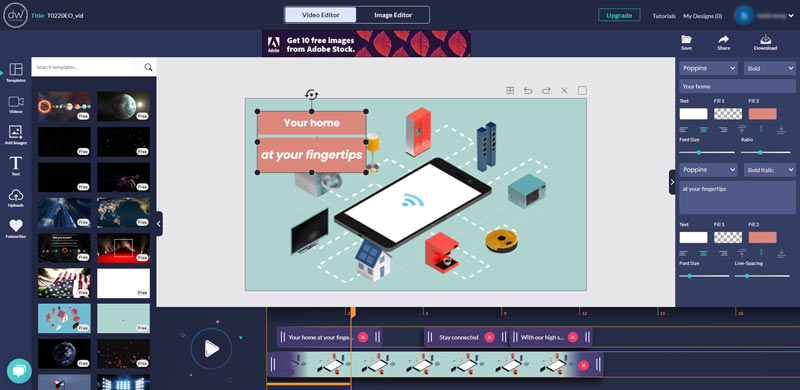The image size is (800, 390).
Task: Open the Tutorials link
Action: tap(664, 16)
